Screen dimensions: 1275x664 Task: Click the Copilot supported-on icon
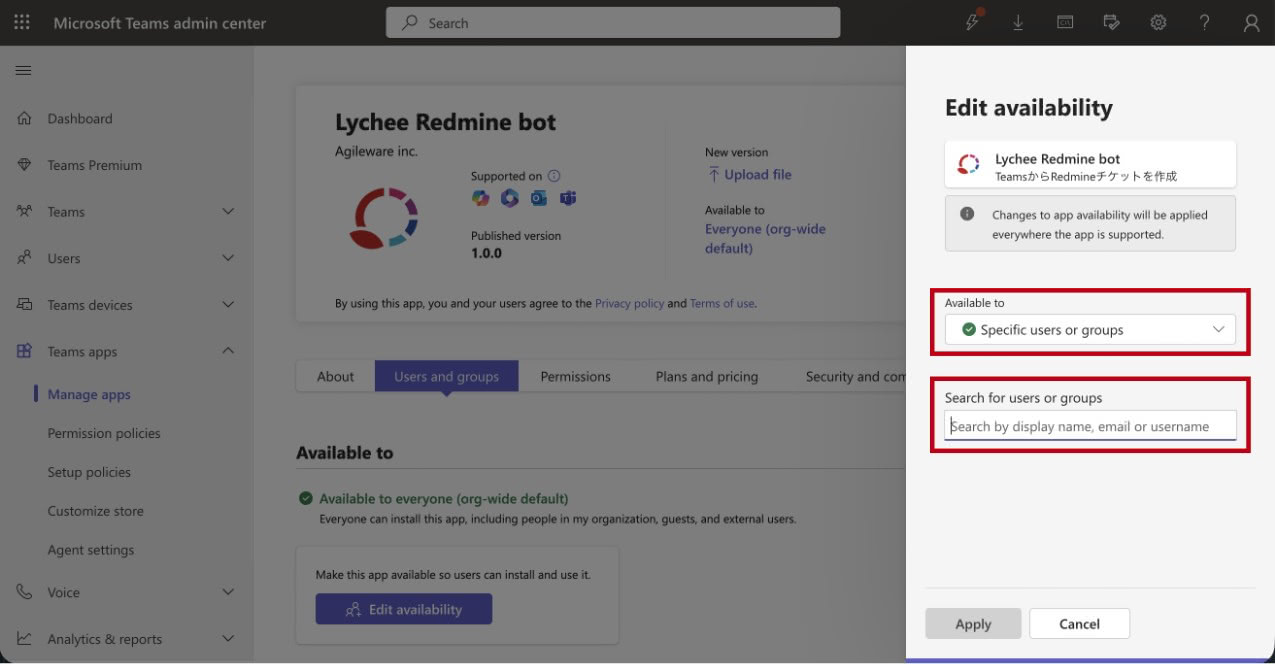pos(481,198)
